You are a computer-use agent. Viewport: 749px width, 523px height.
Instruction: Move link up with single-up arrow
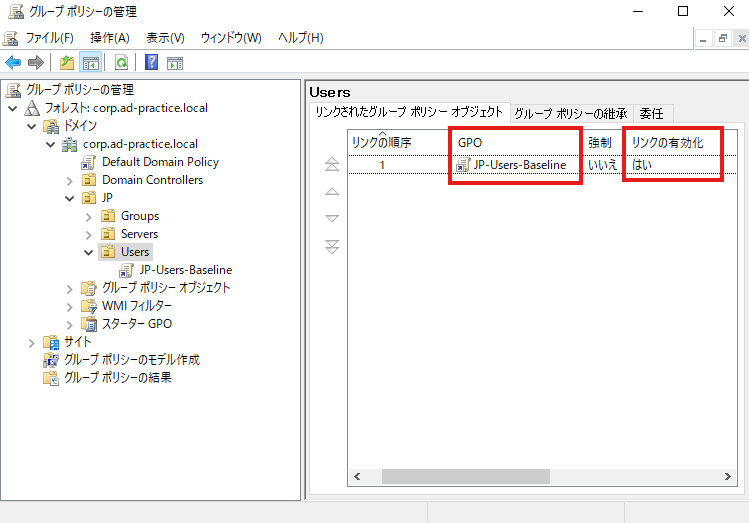(332, 192)
